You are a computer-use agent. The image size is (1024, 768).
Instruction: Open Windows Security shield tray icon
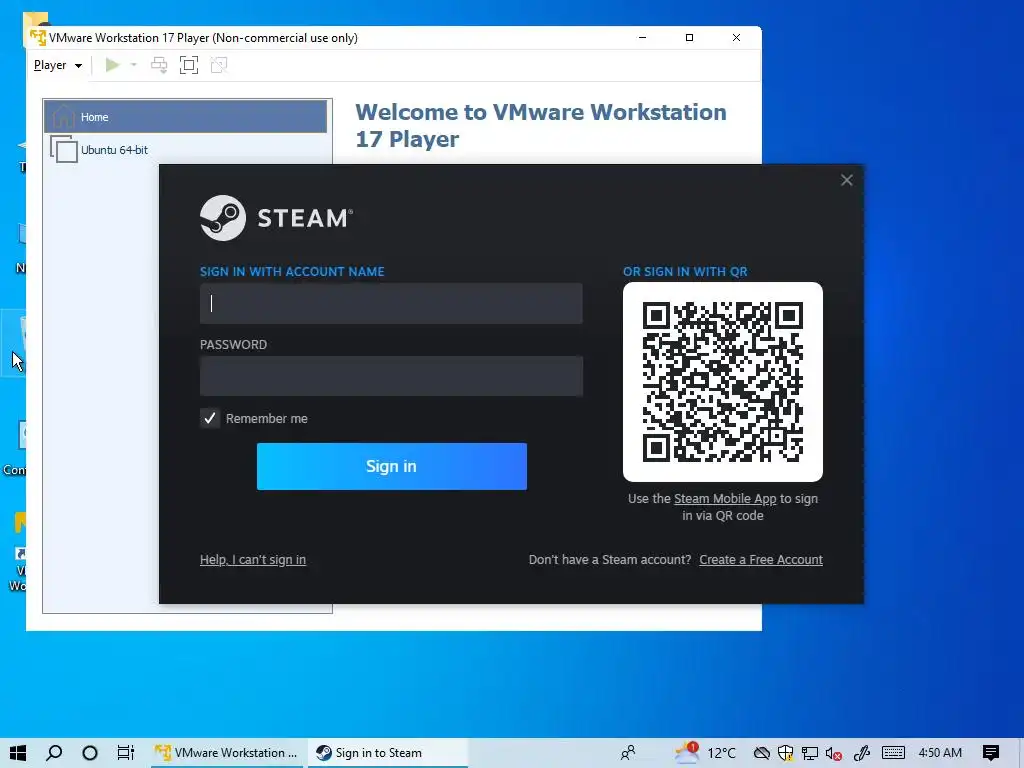tap(786, 753)
